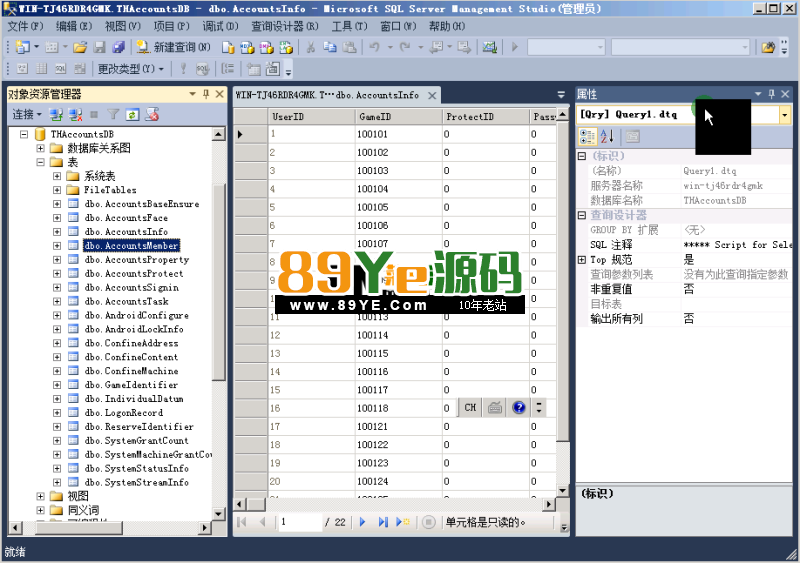This screenshot has height=563, width=800.
Task: Open the 帮助(H) menu
Action: (447, 26)
